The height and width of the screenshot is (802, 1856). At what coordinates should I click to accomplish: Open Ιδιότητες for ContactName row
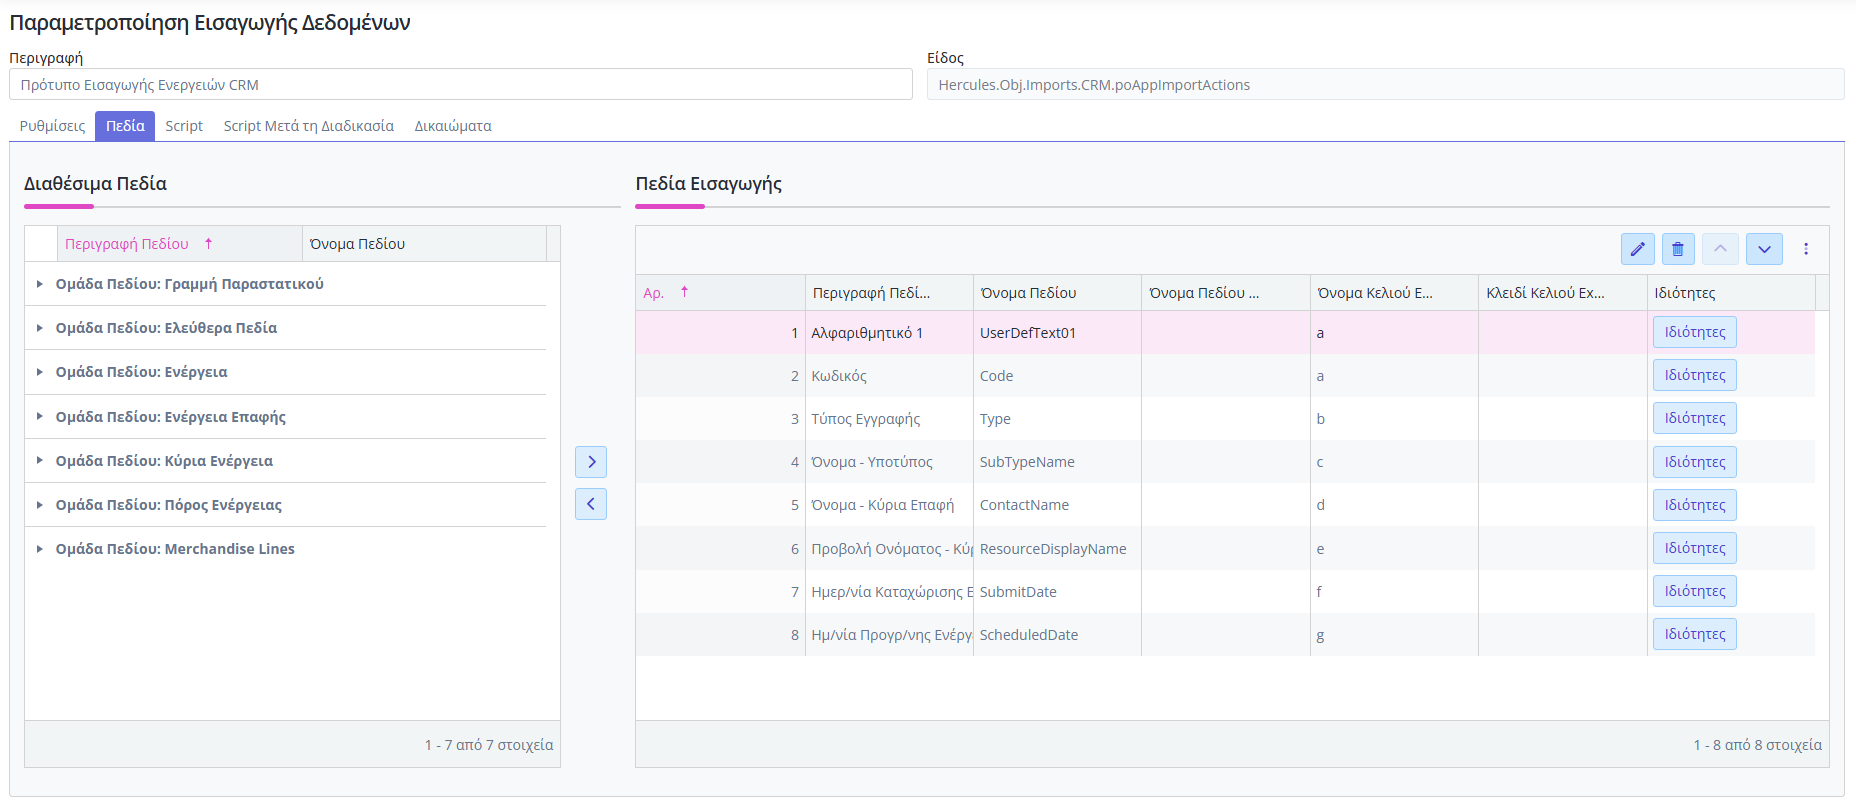[1695, 505]
